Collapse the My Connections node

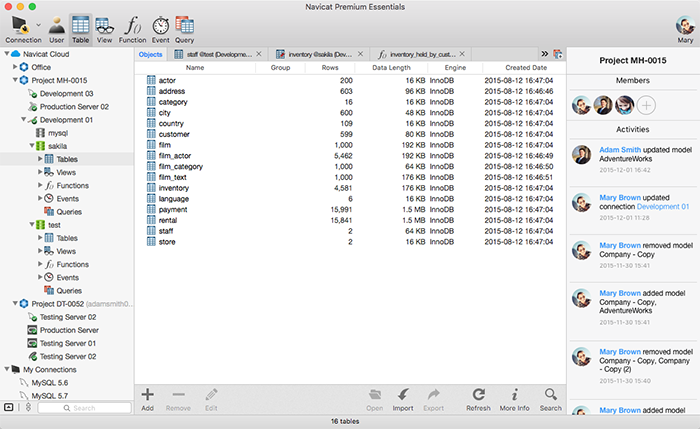coord(7,369)
